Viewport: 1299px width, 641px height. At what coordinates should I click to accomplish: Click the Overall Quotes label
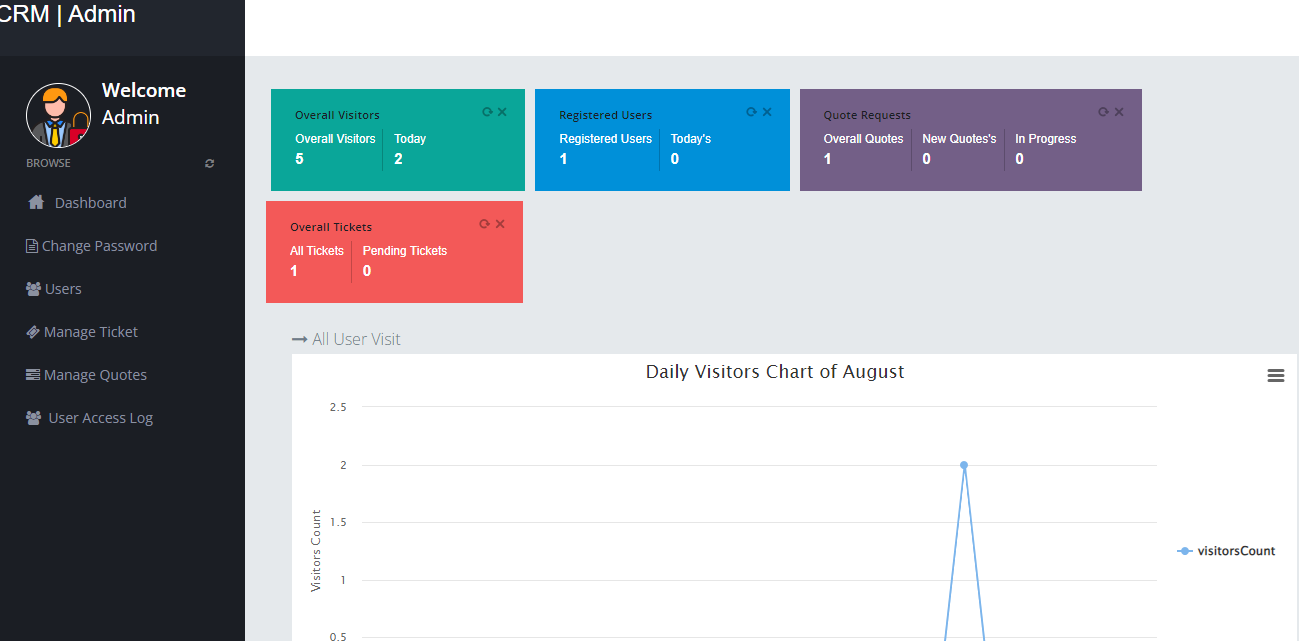pyautogui.click(x=863, y=139)
